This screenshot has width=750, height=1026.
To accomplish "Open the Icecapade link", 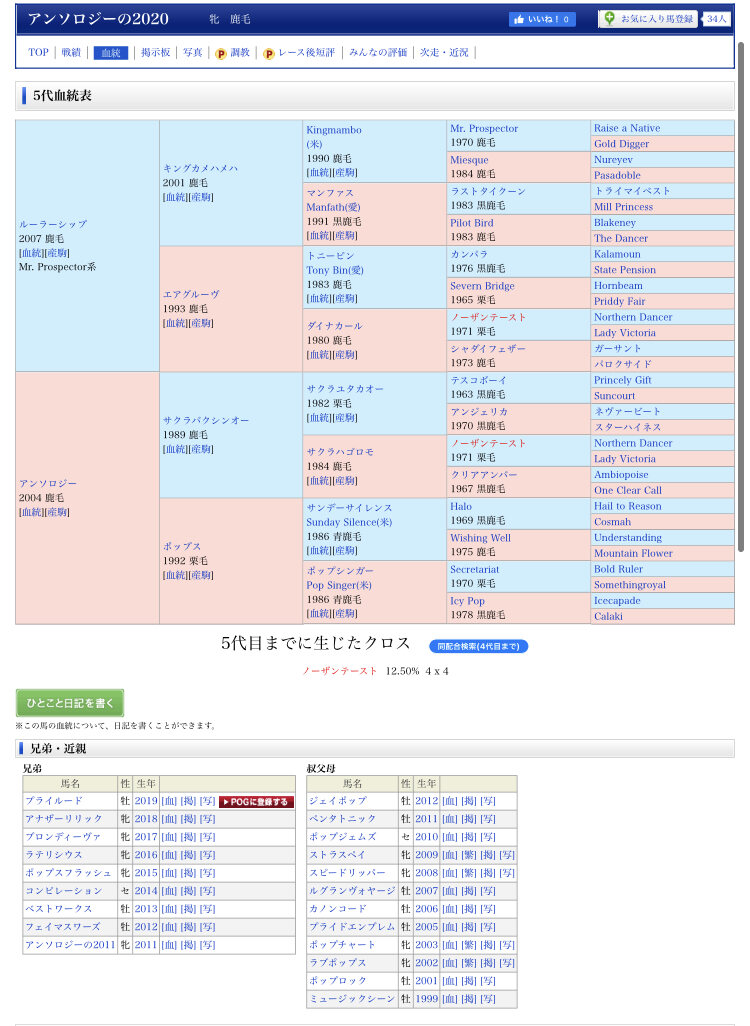I will (x=617, y=601).
